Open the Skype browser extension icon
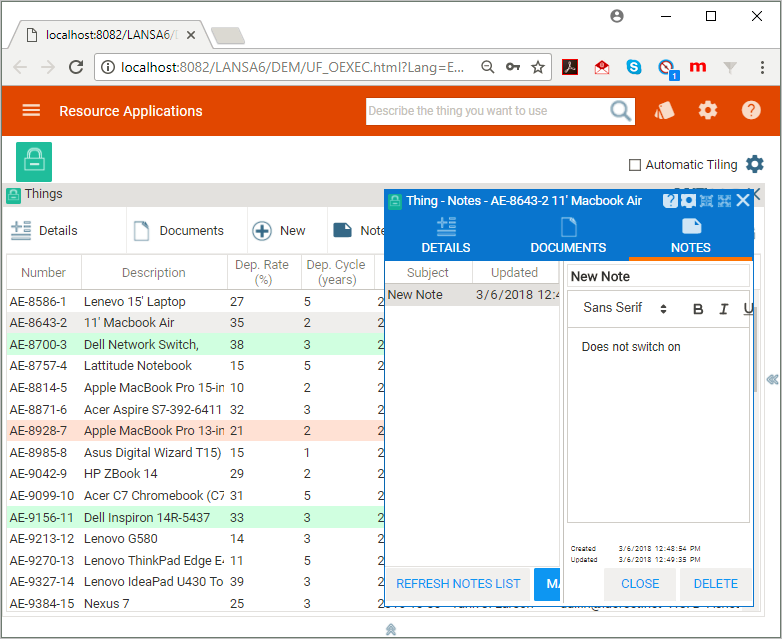The width and height of the screenshot is (782, 639). click(x=633, y=67)
